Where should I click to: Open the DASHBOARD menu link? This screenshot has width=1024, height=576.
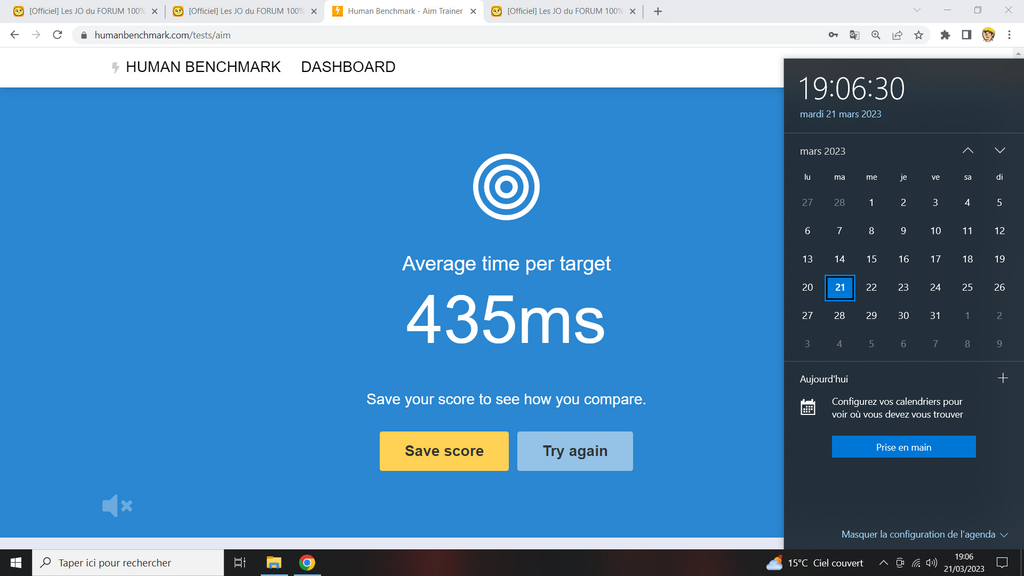[348, 67]
